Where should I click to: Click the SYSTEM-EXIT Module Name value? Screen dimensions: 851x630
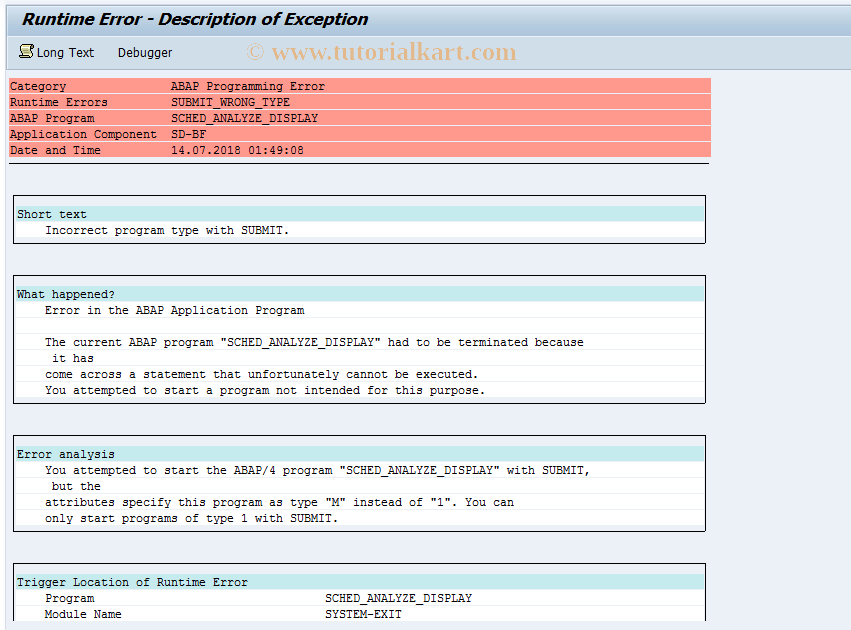coord(363,613)
